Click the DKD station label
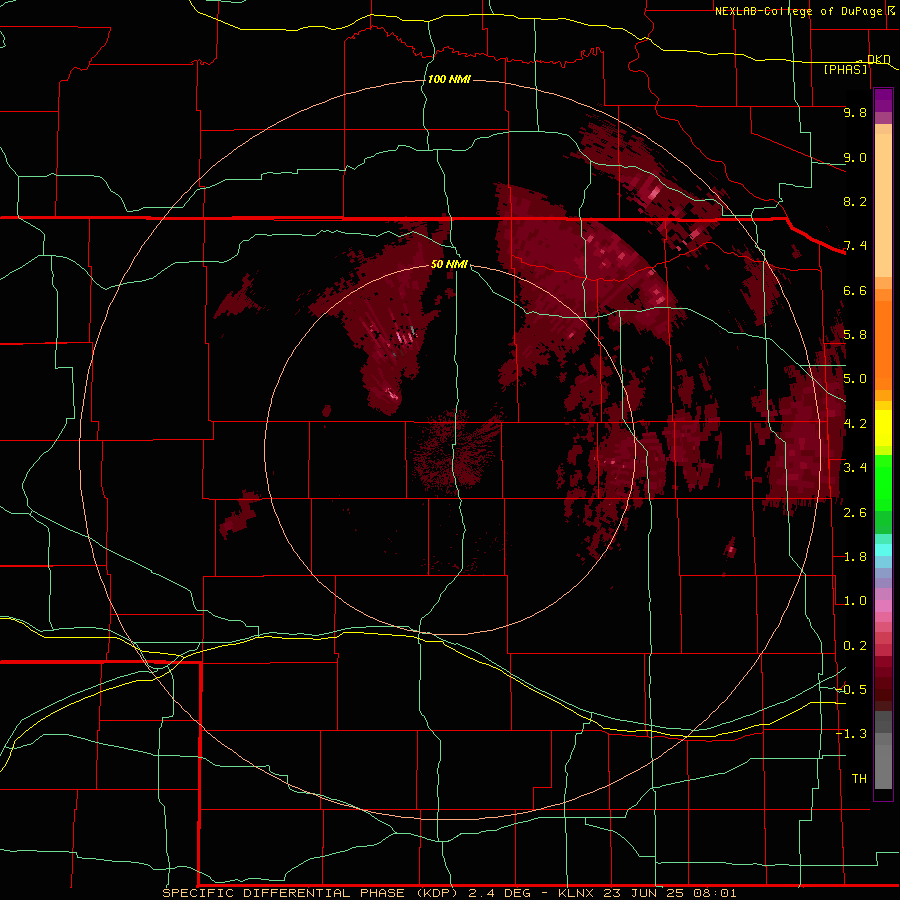This screenshot has height=900, width=900. [x=878, y=59]
